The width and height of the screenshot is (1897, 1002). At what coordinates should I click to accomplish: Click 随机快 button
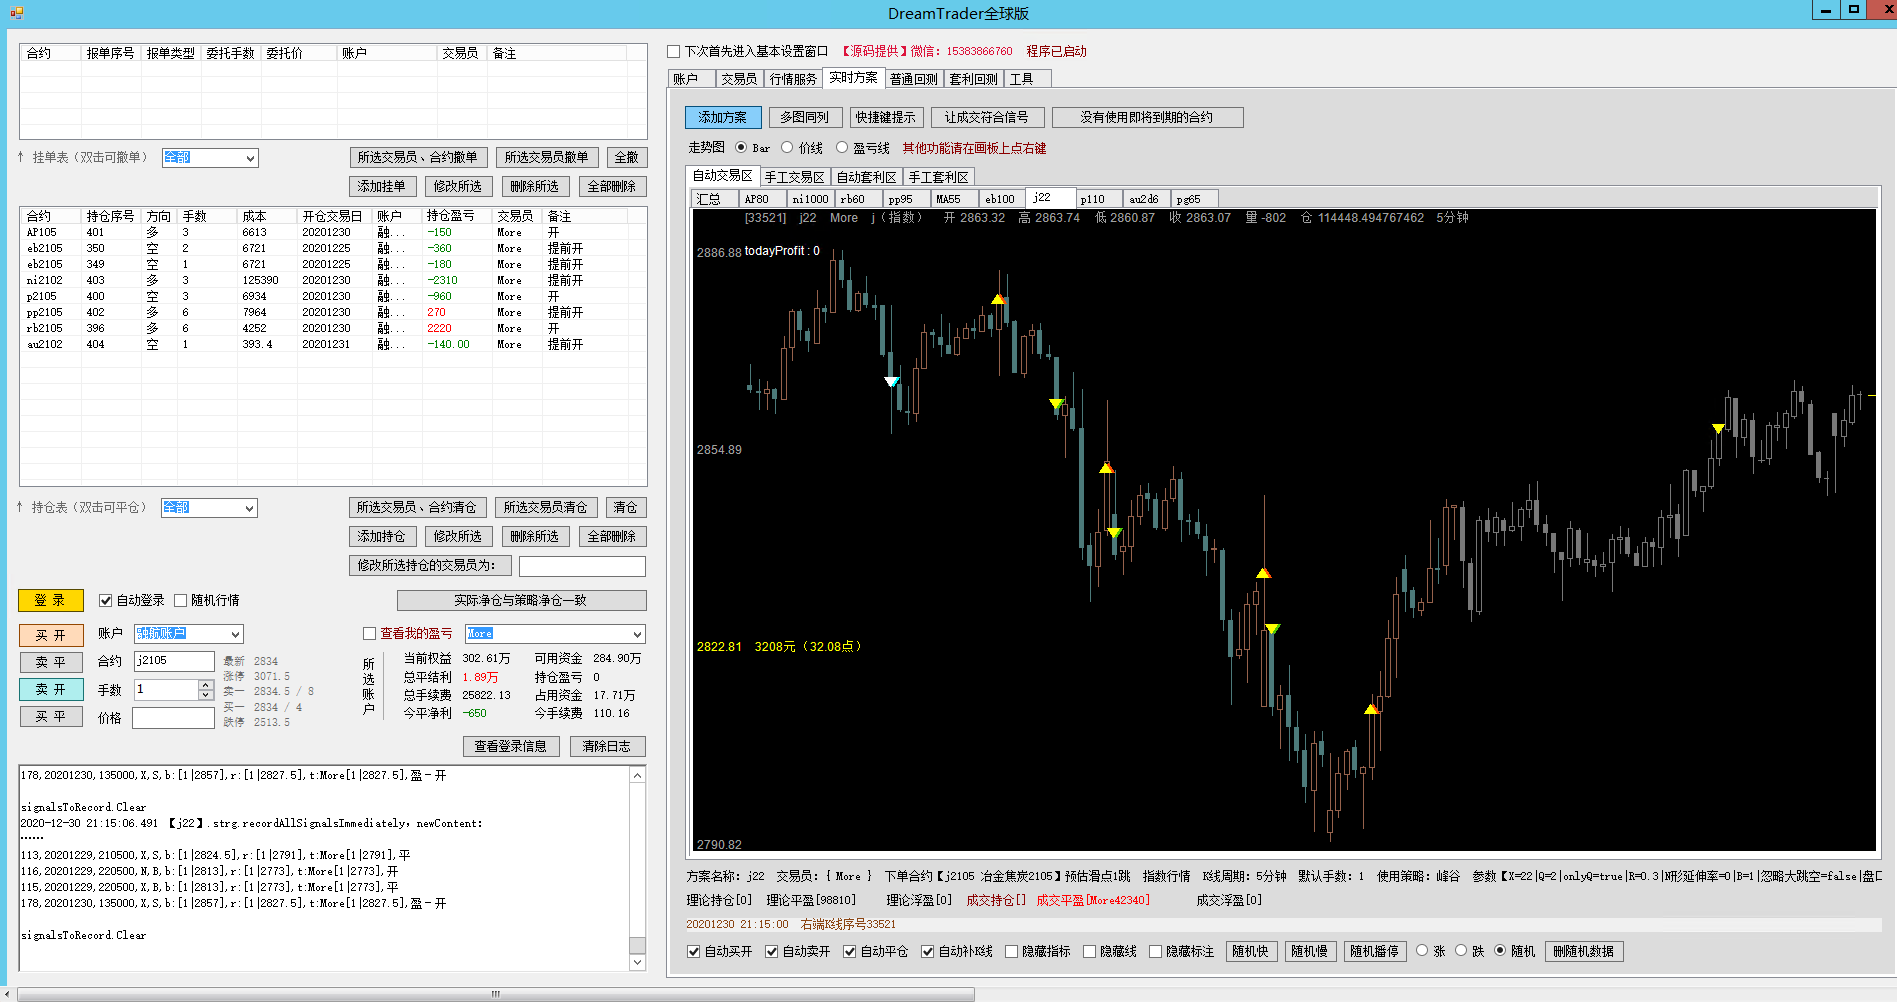point(1251,951)
